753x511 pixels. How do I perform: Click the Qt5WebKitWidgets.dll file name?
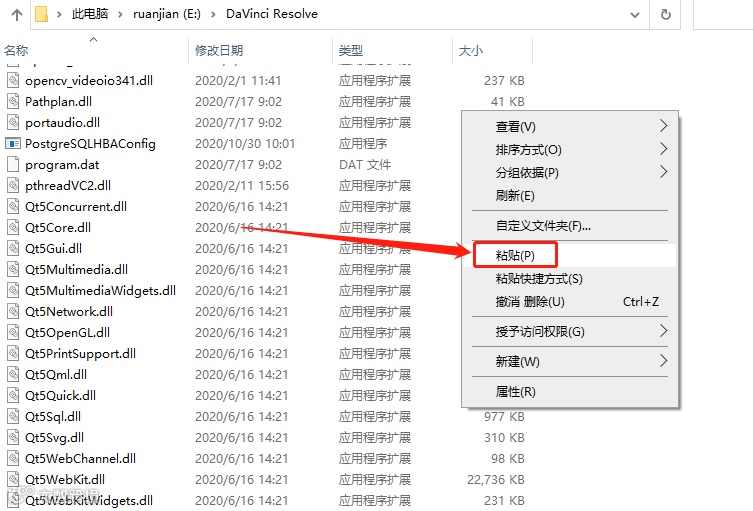[x=89, y=500]
